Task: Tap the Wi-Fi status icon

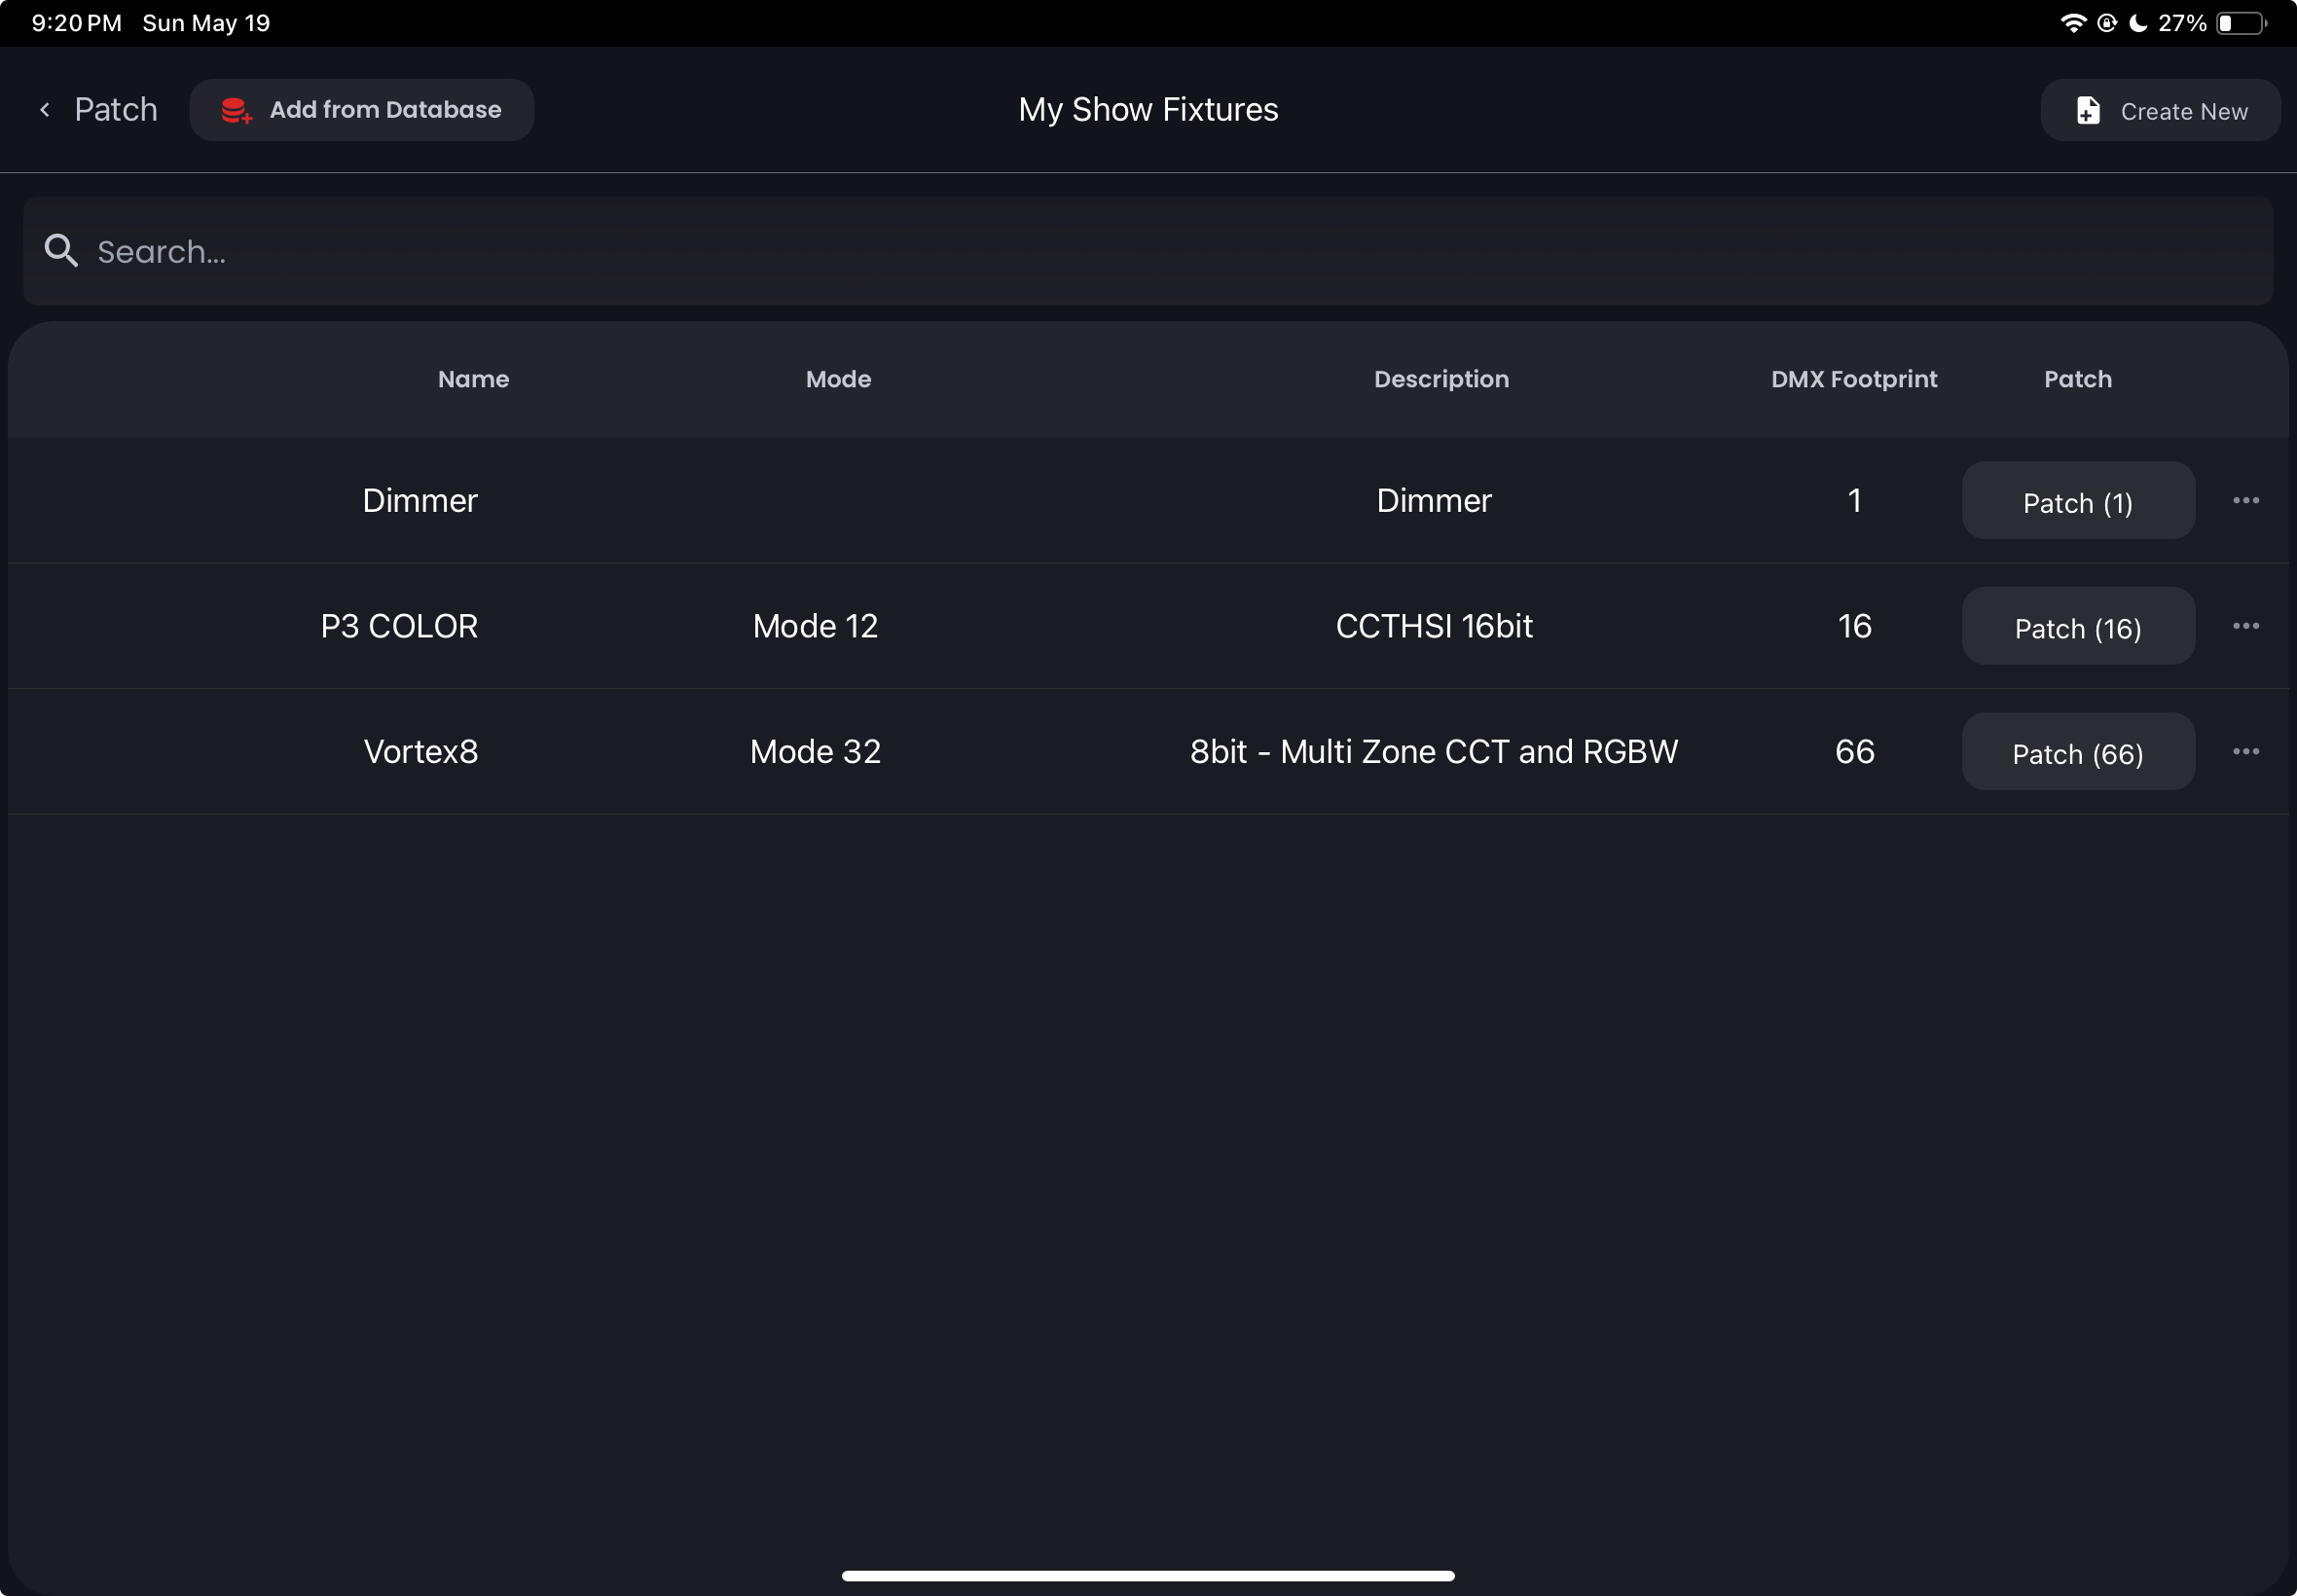Action: click(2073, 23)
